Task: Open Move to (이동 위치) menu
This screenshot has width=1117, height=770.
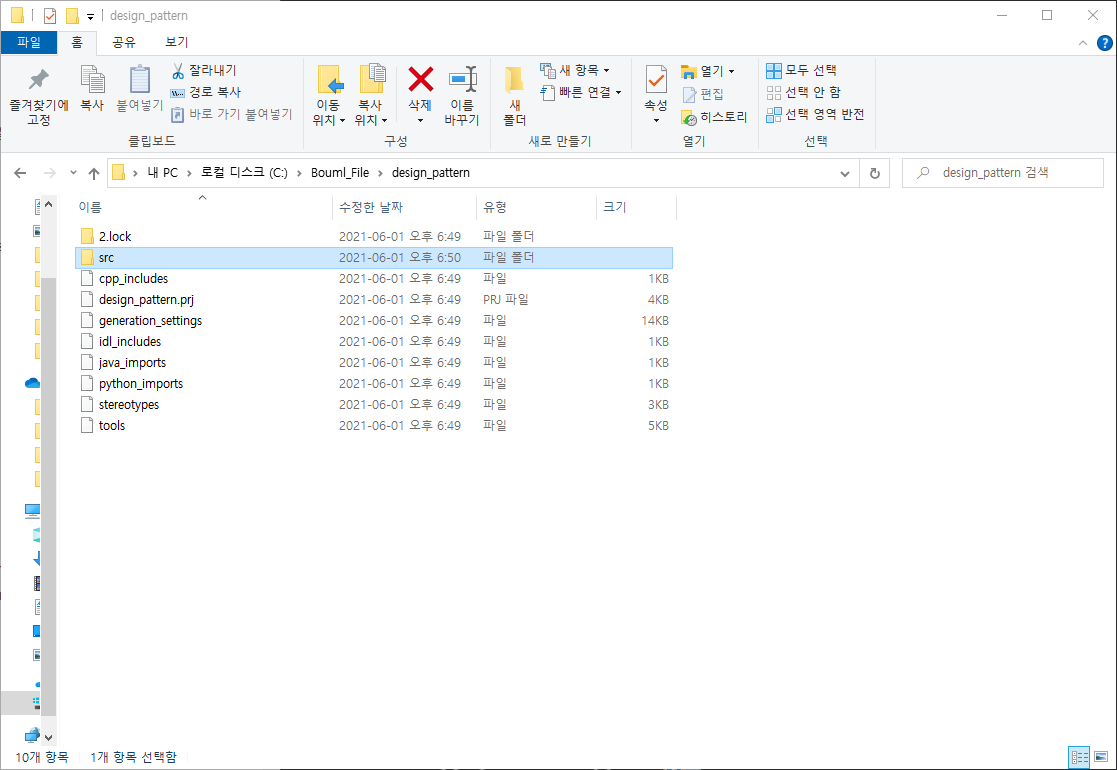Action: click(328, 95)
